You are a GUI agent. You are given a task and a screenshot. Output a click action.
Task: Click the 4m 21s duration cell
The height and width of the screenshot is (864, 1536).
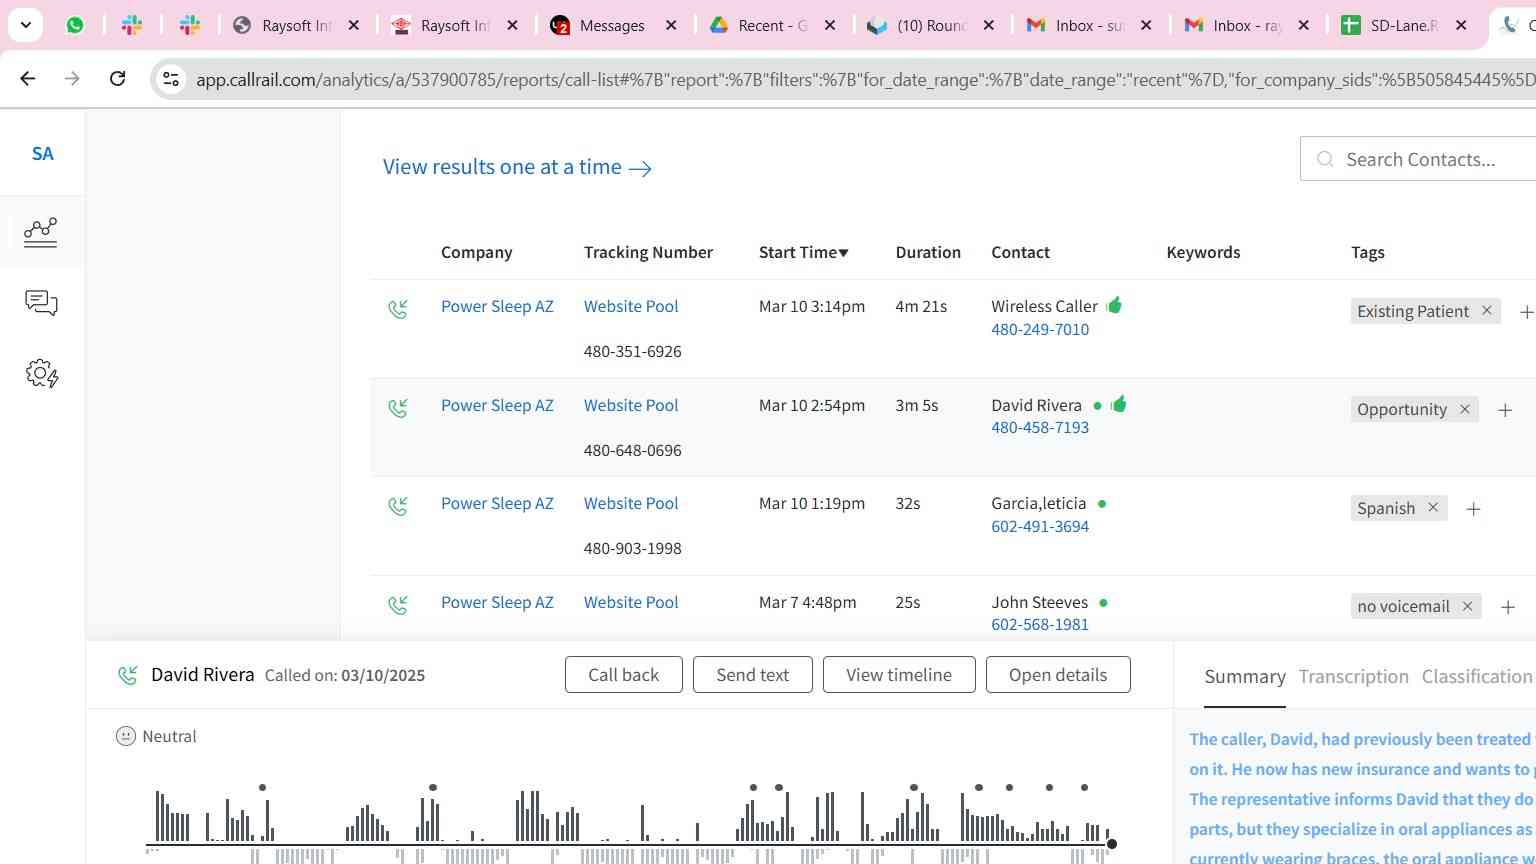[921, 306]
